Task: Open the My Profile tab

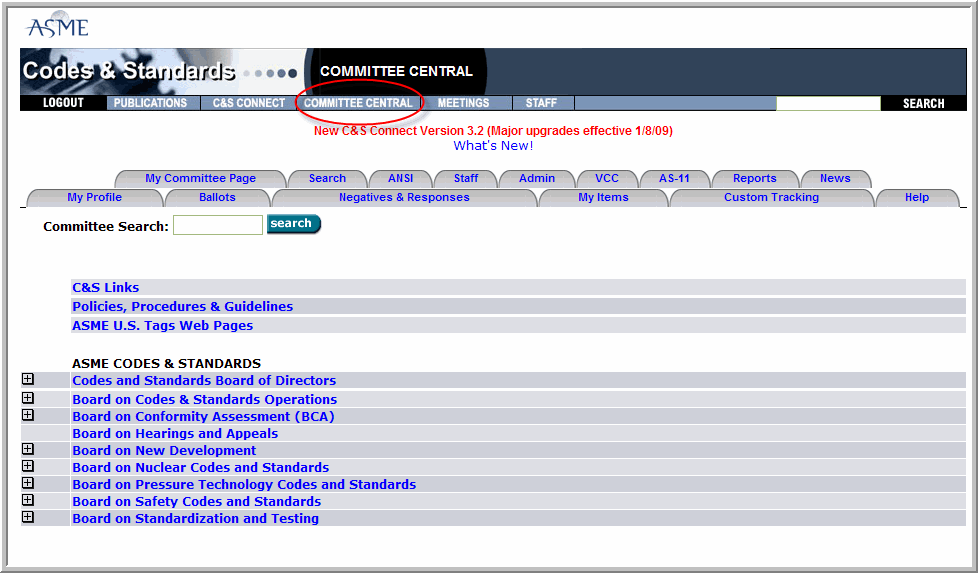Action: click(x=95, y=198)
